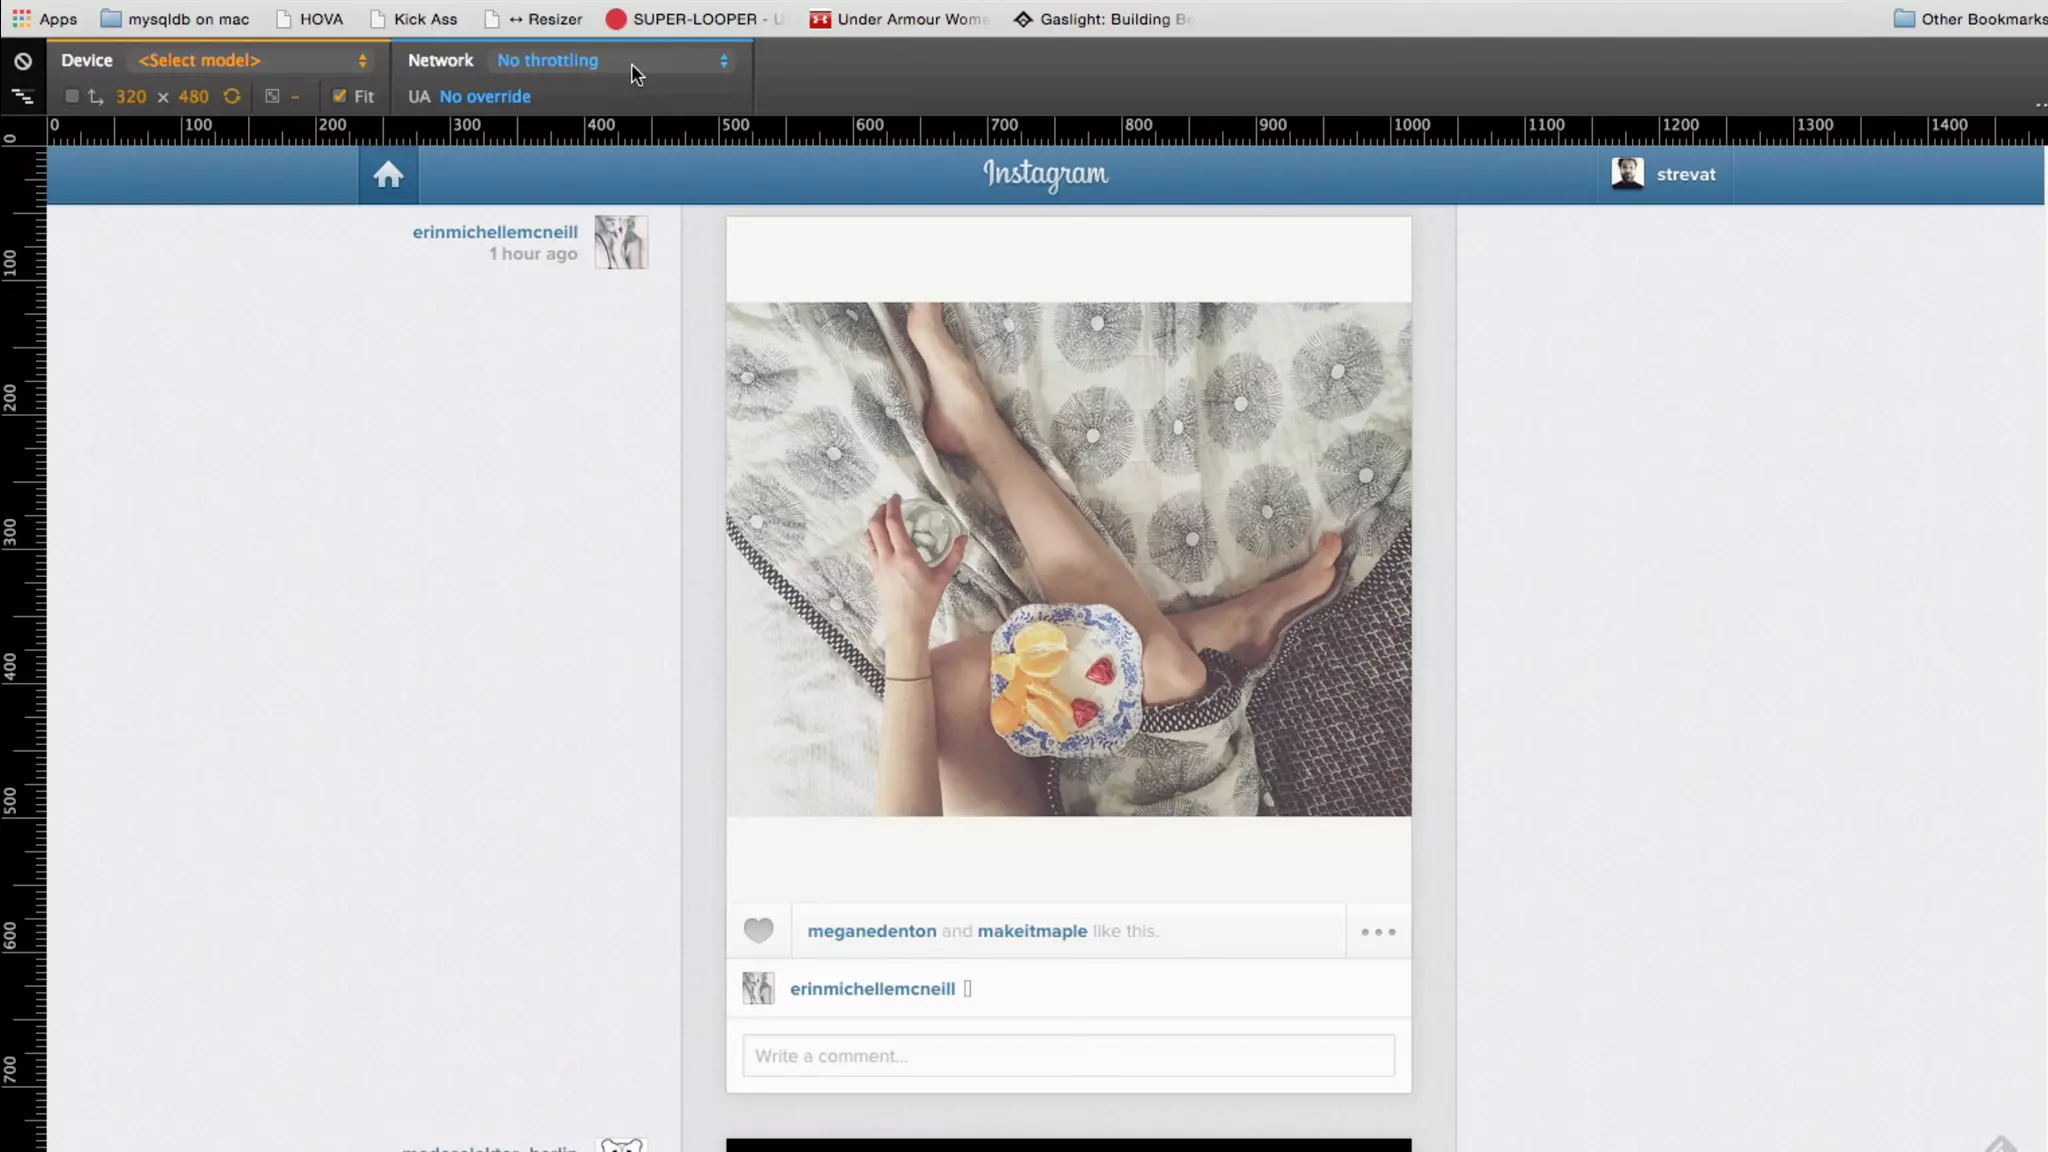The height and width of the screenshot is (1152, 2048).
Task: Click the Write a comment field
Action: coord(1068,1056)
